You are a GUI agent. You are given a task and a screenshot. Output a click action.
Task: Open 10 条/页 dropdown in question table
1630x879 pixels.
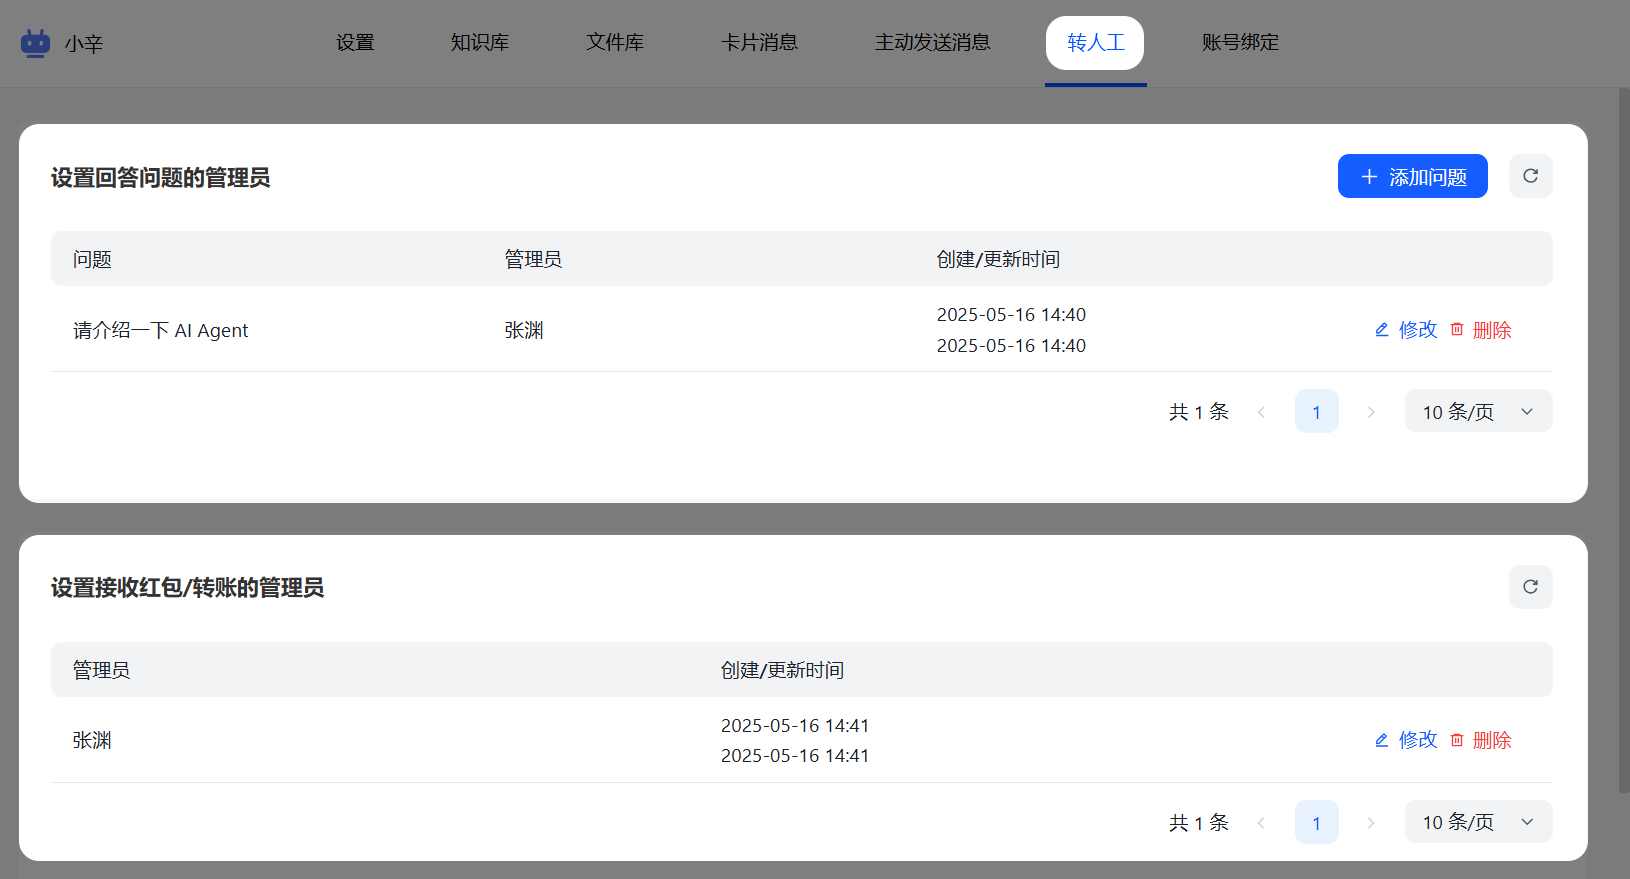click(x=1478, y=412)
